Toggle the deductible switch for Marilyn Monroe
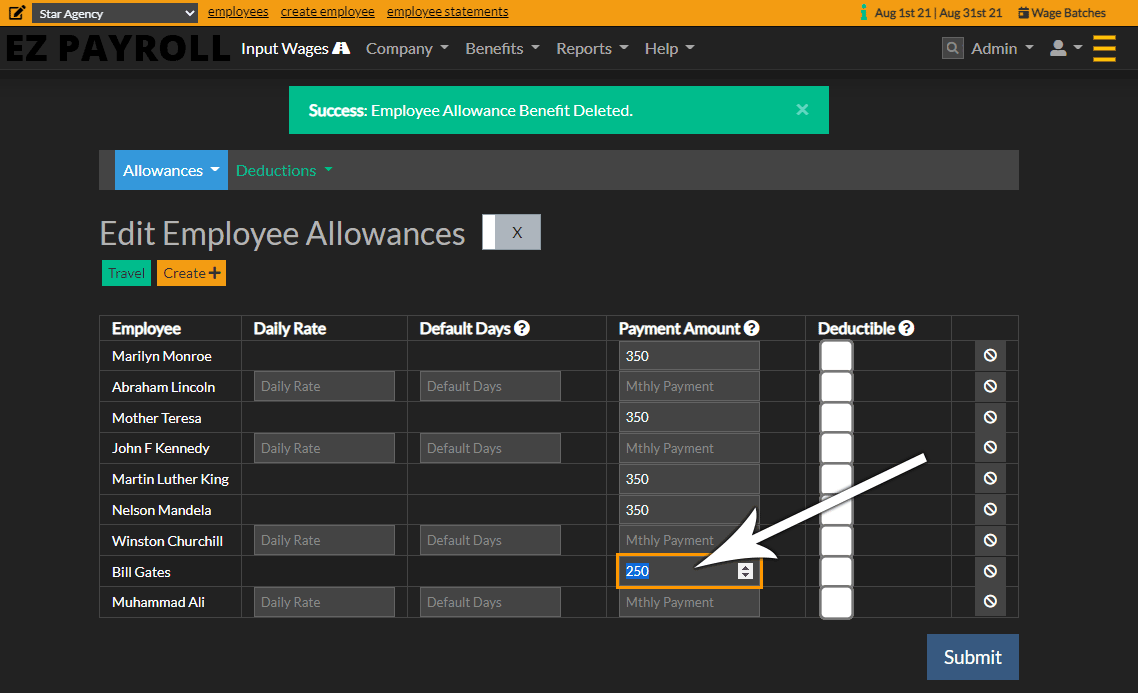 [x=836, y=355]
